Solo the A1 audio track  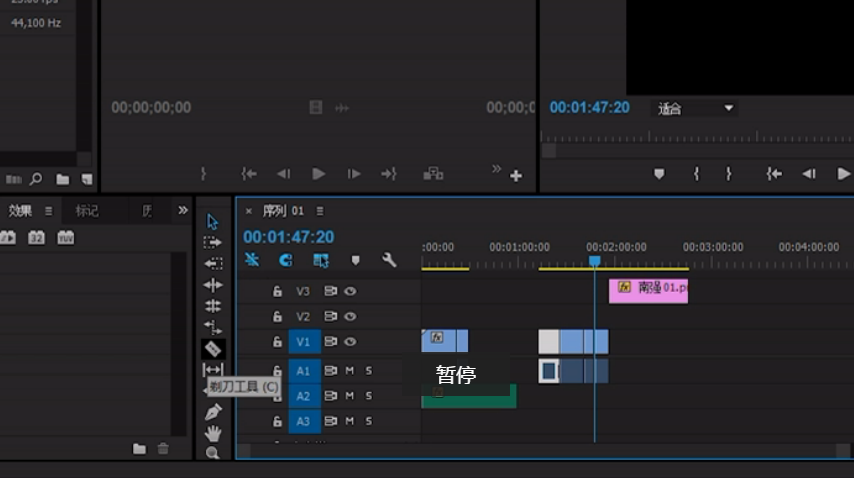pyautogui.click(x=369, y=371)
